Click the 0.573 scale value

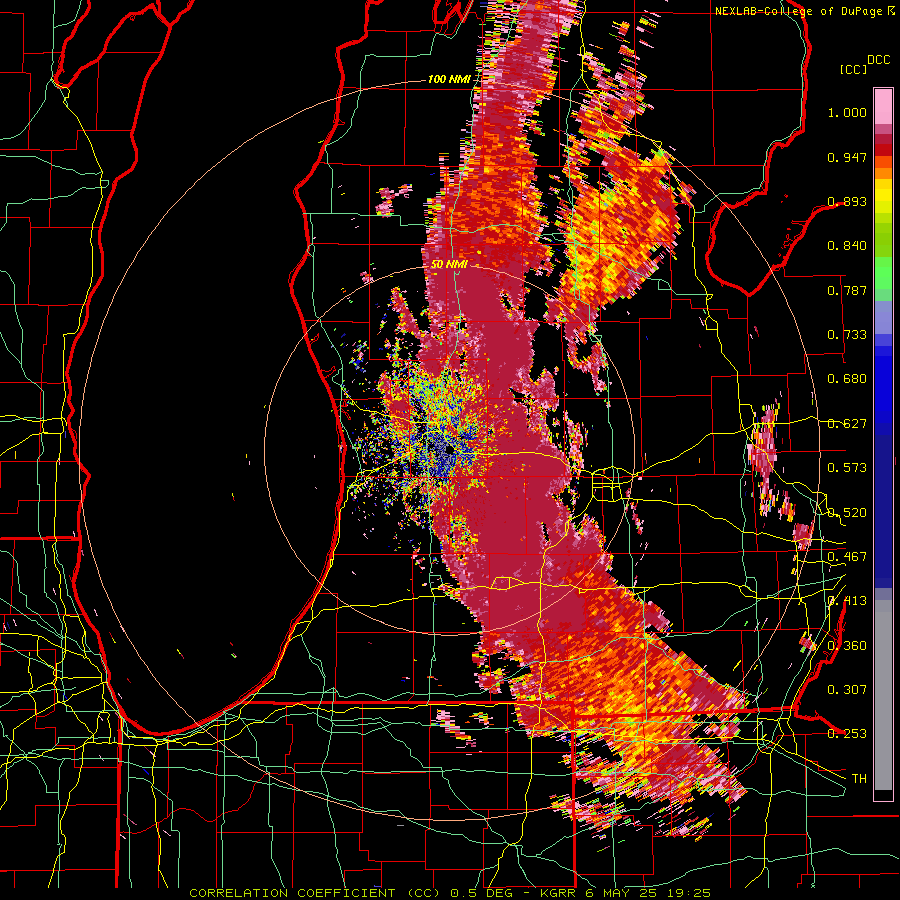(x=847, y=468)
